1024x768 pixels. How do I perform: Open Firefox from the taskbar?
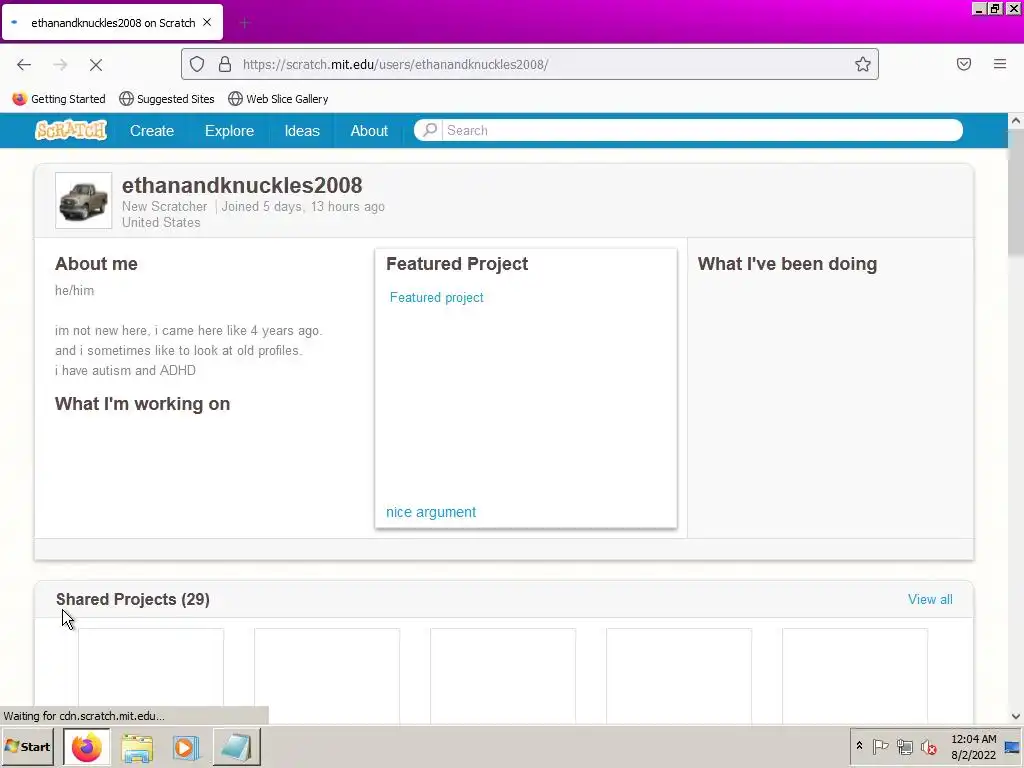(x=87, y=747)
